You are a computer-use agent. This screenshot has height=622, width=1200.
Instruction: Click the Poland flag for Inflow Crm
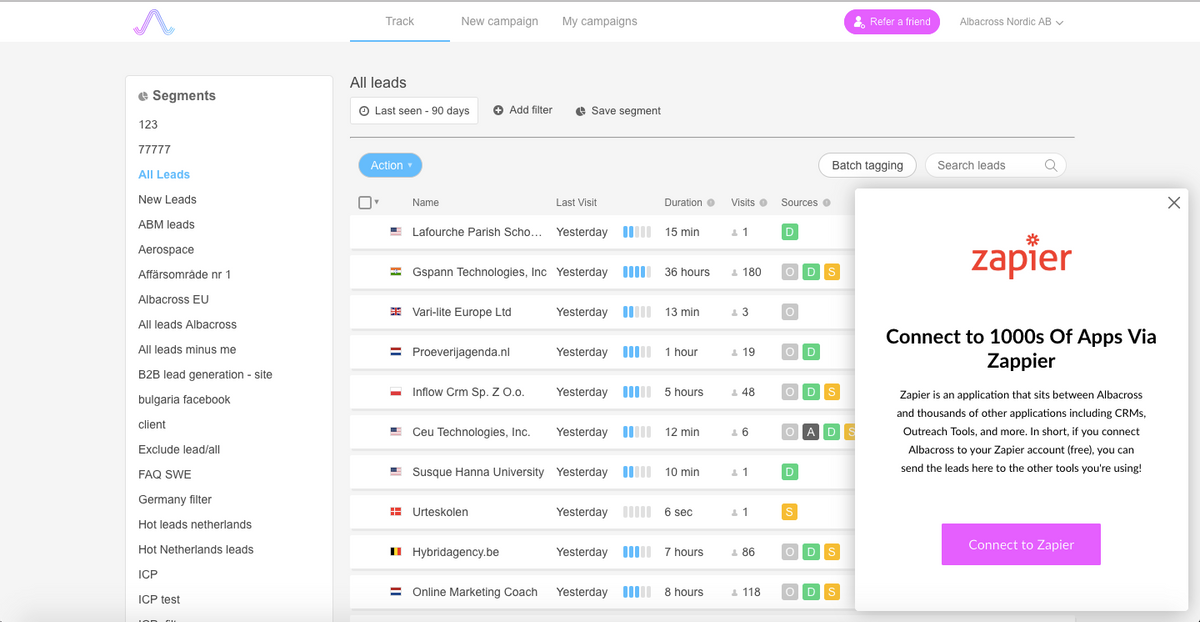pyautogui.click(x=395, y=392)
